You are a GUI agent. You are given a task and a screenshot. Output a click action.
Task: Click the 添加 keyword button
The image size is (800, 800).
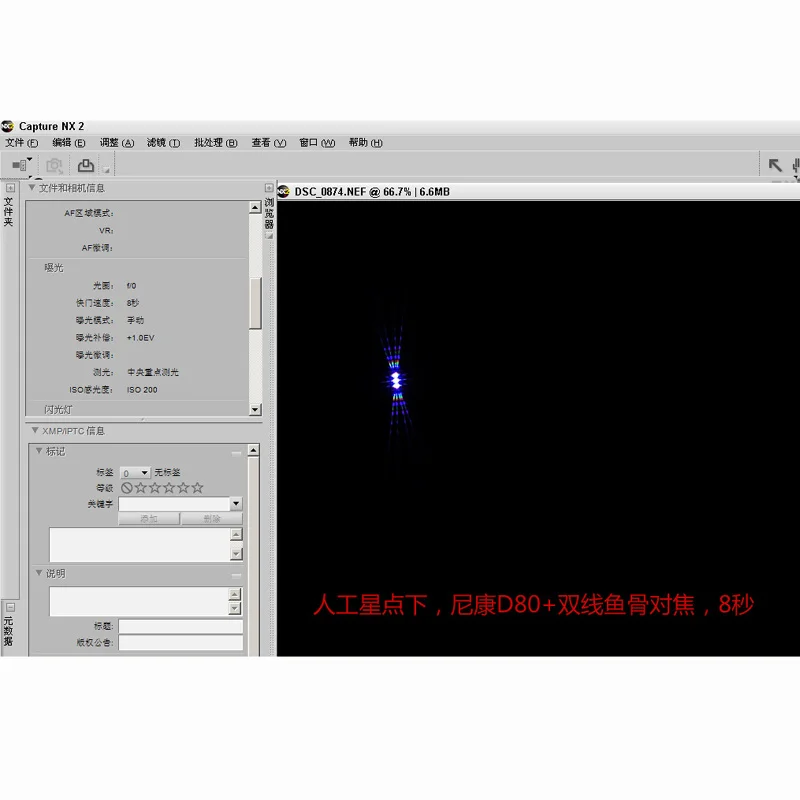click(149, 518)
